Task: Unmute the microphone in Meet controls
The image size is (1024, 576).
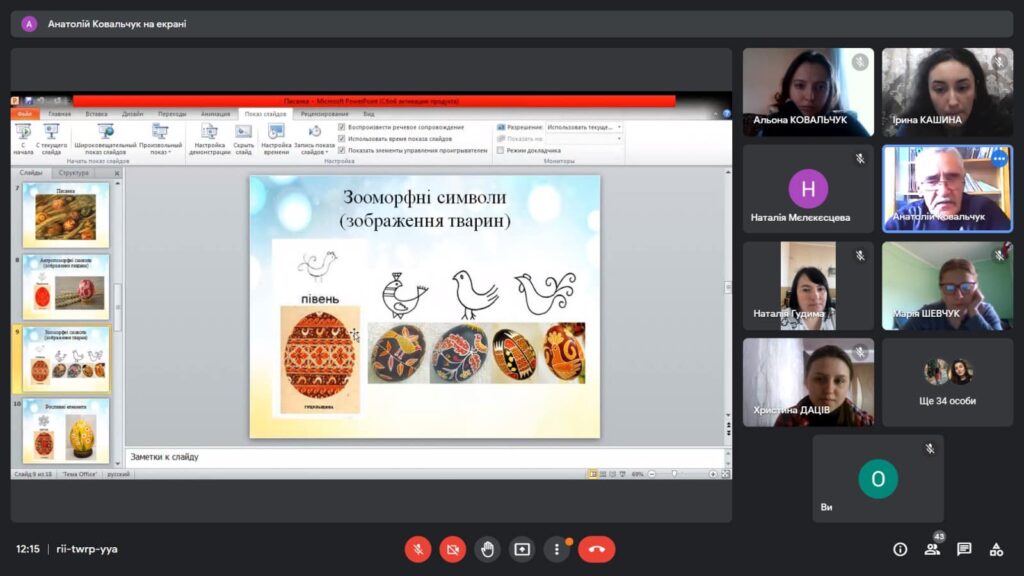Action: pyautogui.click(x=418, y=549)
